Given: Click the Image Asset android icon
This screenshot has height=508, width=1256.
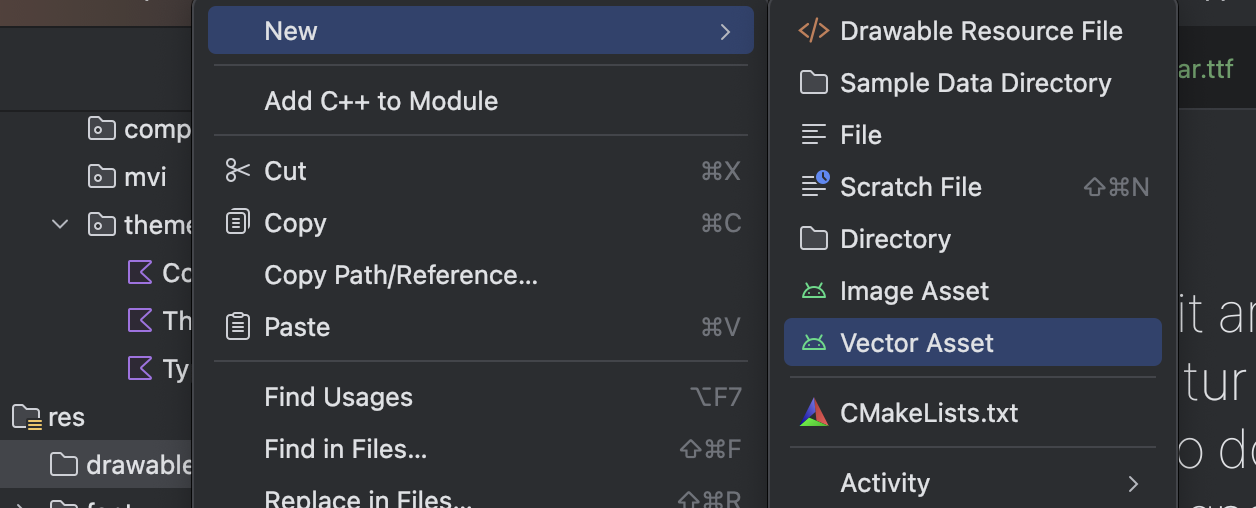Looking at the screenshot, I should tap(814, 291).
